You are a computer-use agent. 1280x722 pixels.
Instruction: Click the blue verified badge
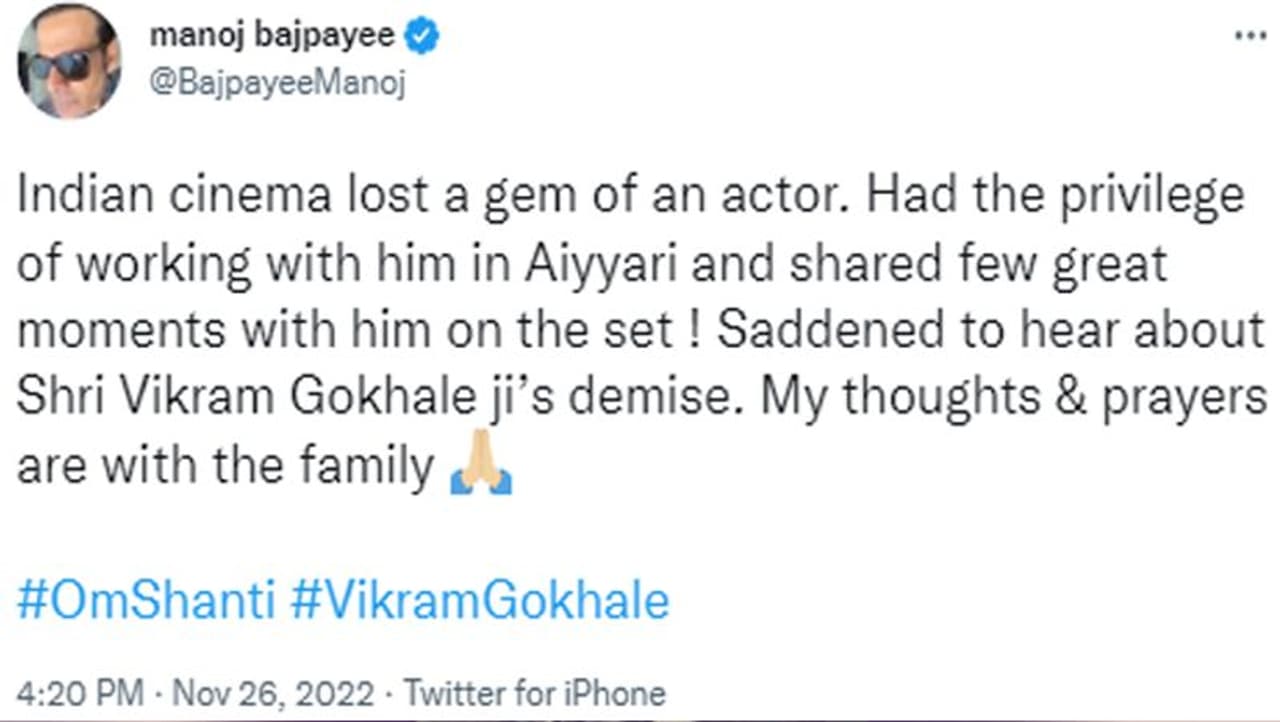421,38
